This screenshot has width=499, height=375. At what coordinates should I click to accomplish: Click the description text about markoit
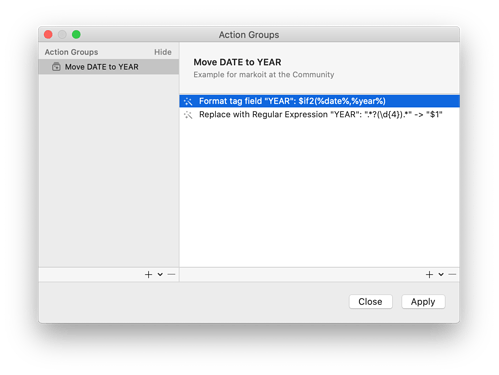264,75
